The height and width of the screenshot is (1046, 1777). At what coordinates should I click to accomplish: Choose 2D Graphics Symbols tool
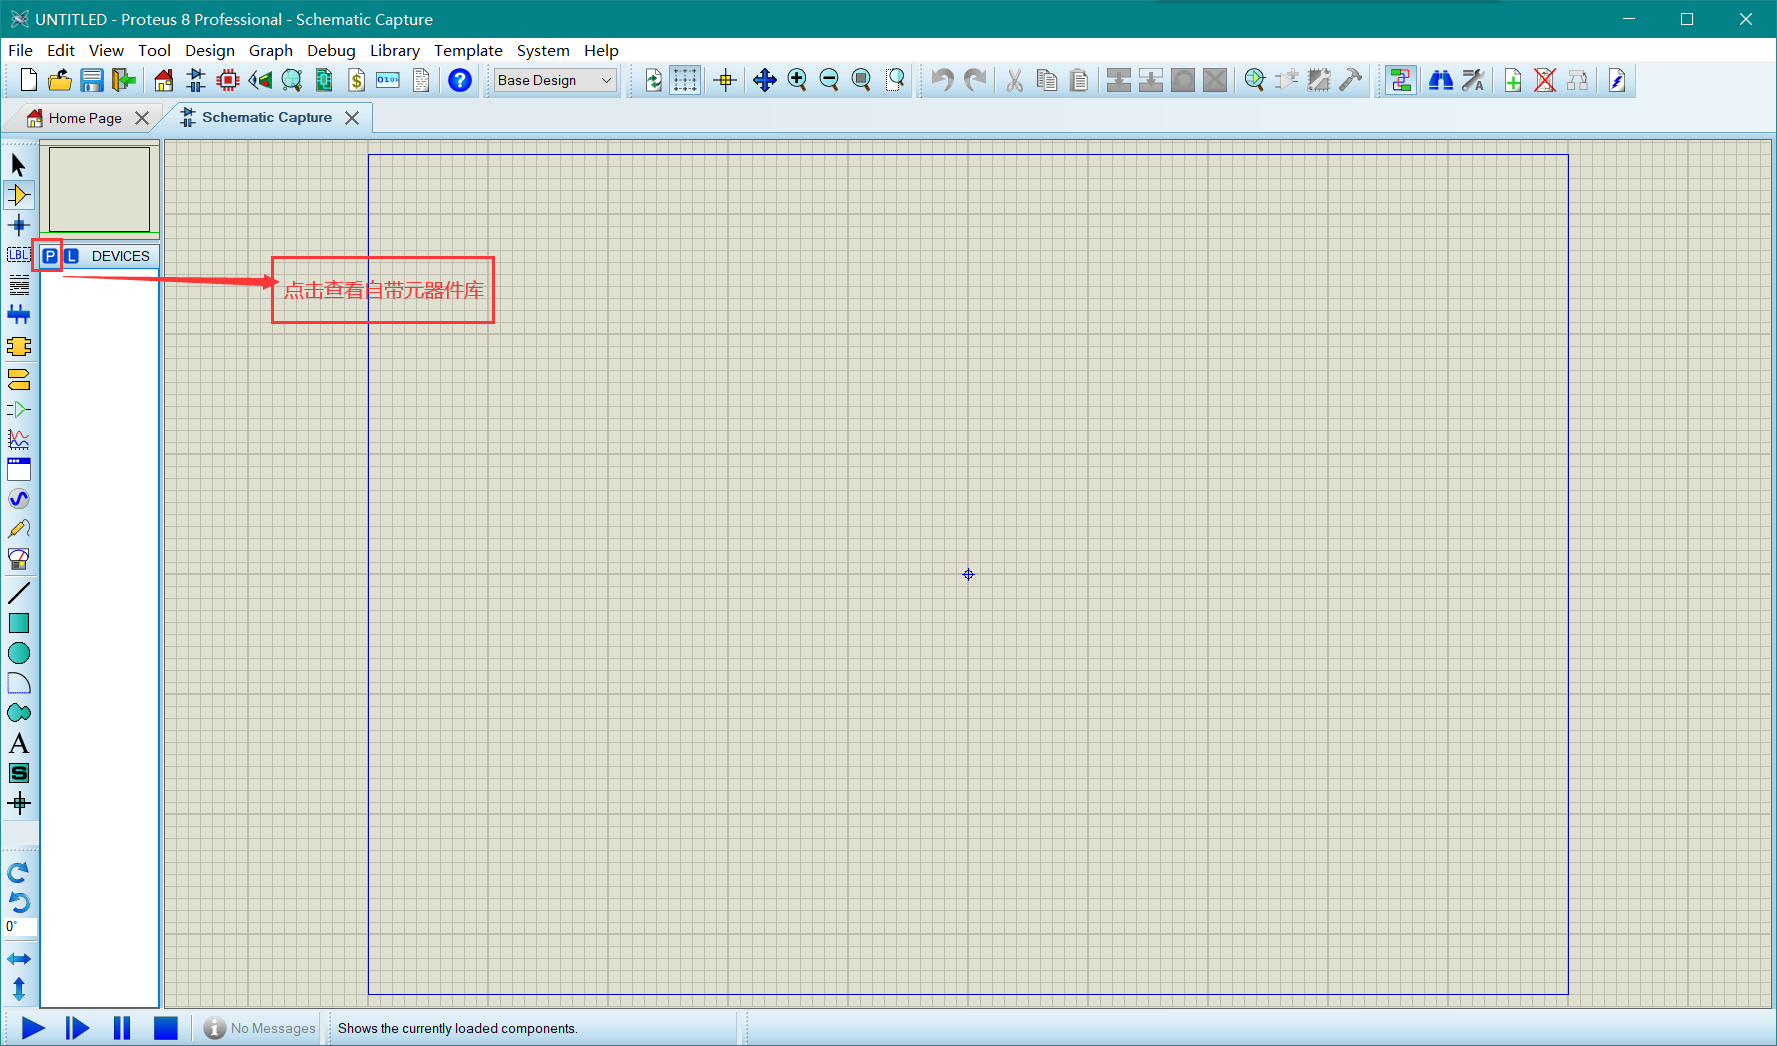click(19, 773)
